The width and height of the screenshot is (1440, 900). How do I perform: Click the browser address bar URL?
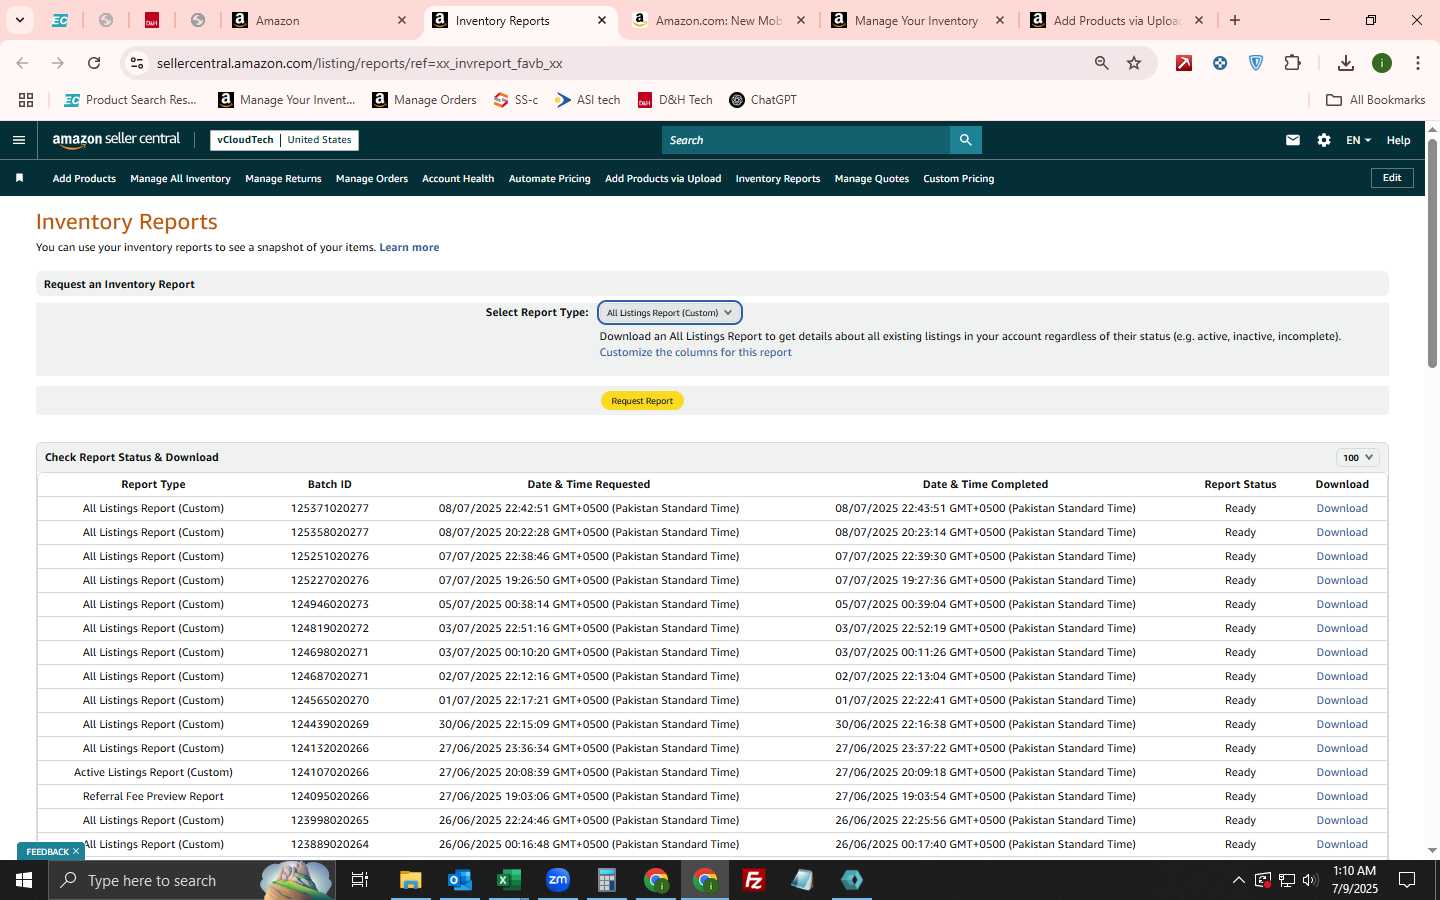tap(360, 63)
